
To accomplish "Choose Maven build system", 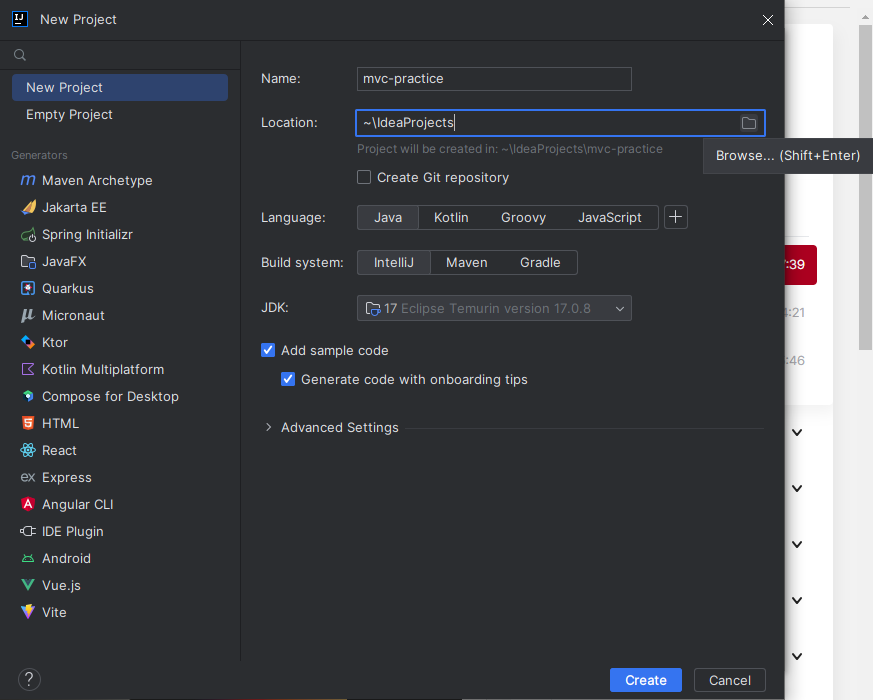I will click(467, 263).
